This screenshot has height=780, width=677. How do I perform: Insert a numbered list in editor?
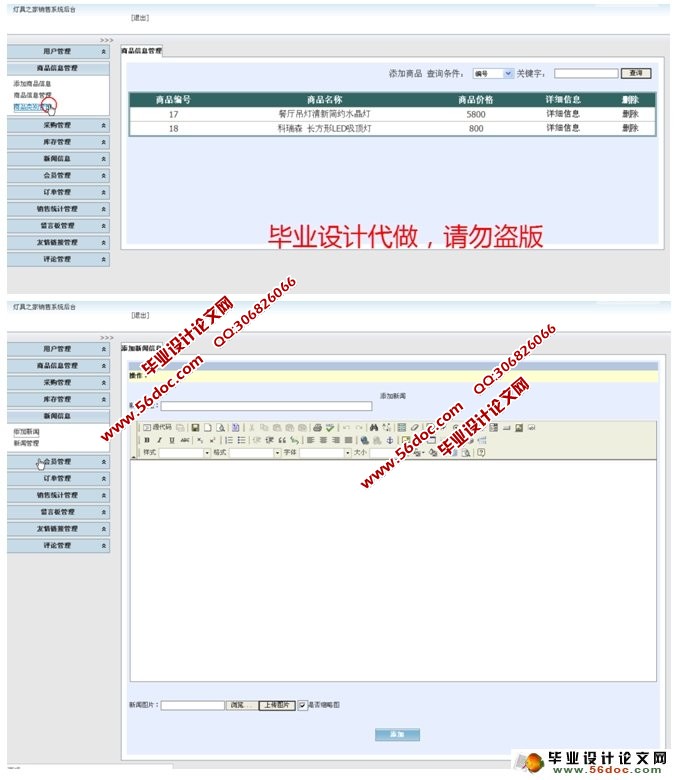coord(228,440)
